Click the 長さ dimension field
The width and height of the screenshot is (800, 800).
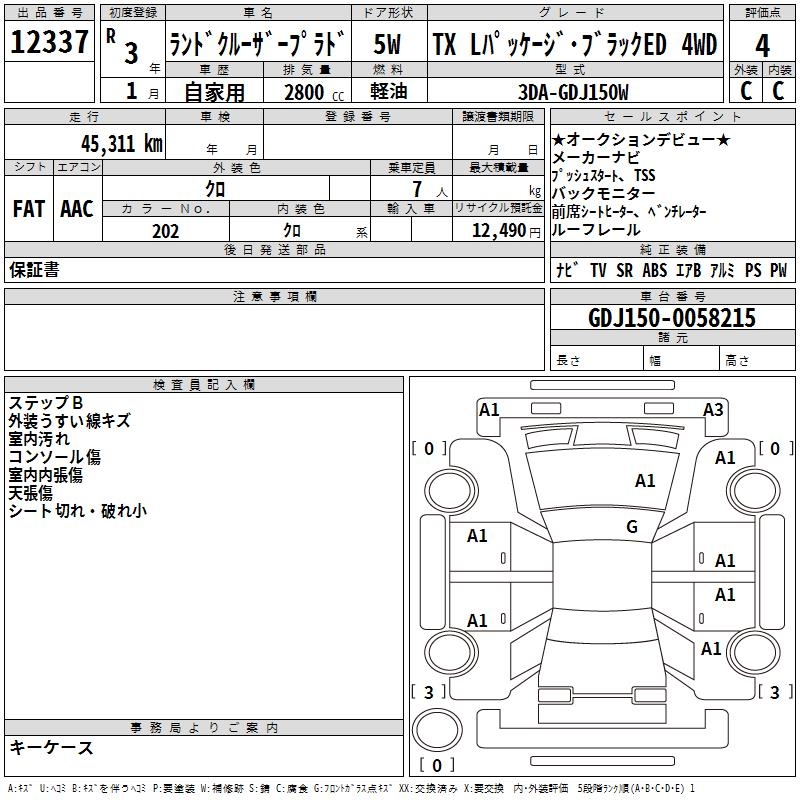coord(596,360)
